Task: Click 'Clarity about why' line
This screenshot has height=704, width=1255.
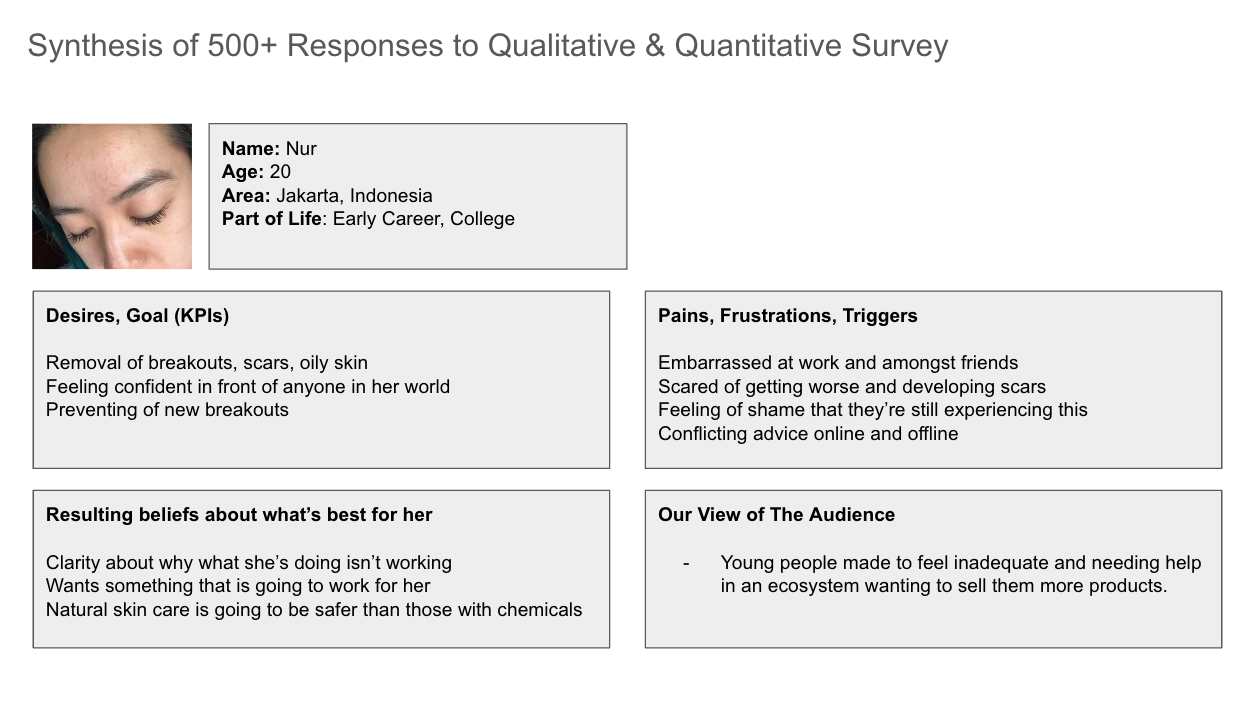Action: tap(249, 563)
